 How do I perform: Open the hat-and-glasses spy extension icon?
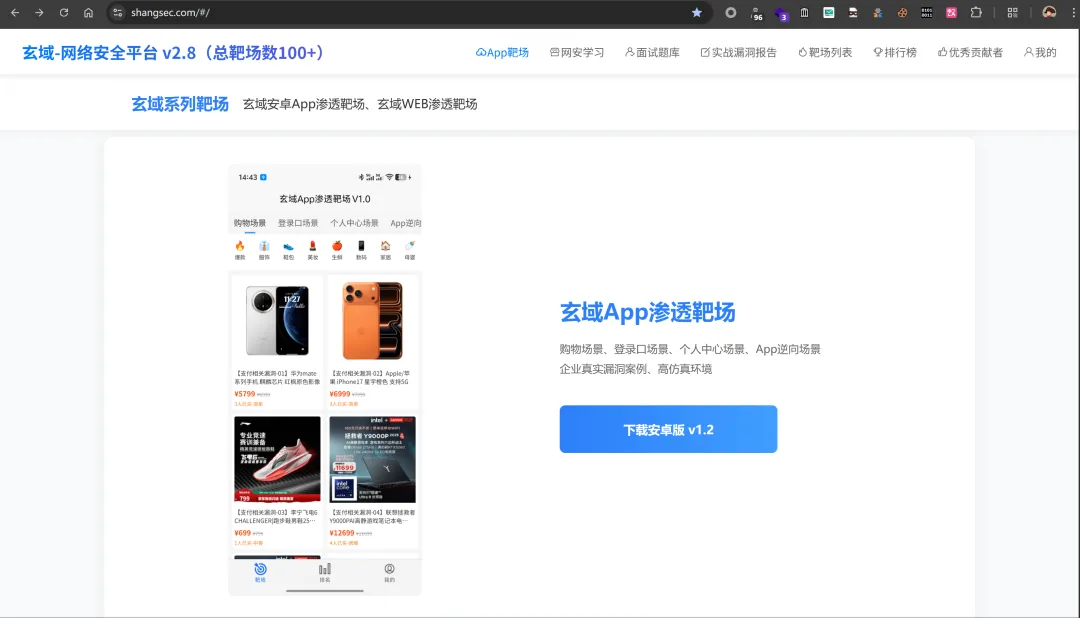[853, 12]
